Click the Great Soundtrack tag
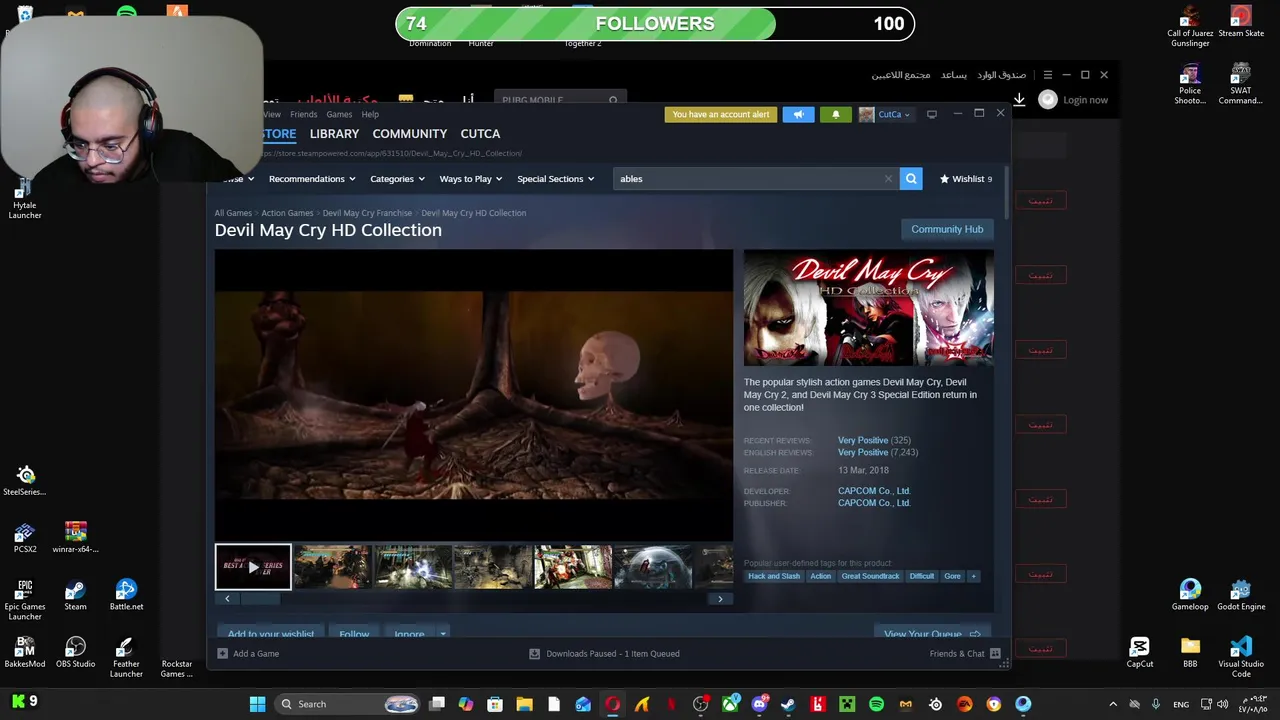The height and width of the screenshot is (720, 1280). pyautogui.click(x=870, y=576)
